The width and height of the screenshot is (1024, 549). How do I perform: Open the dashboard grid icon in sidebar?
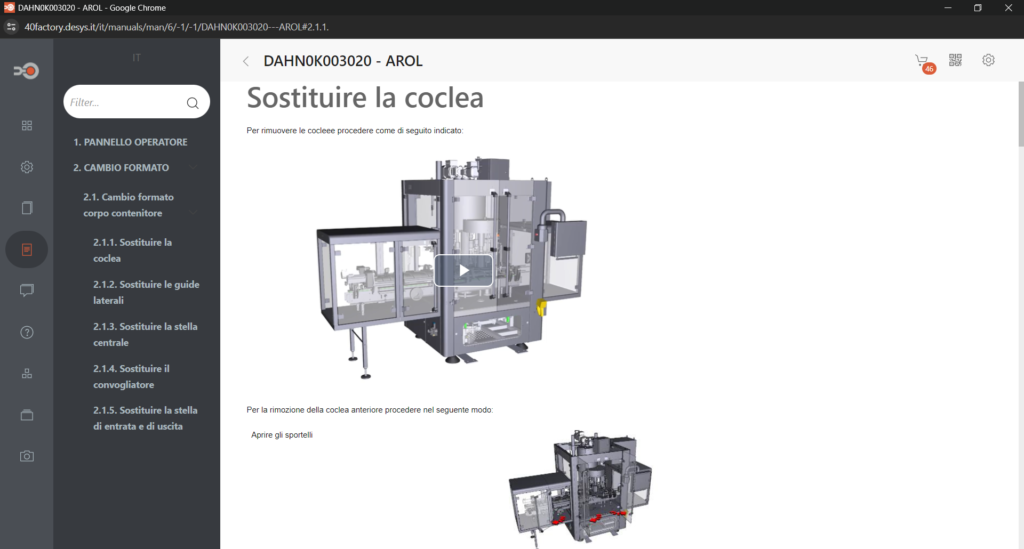click(x=27, y=125)
